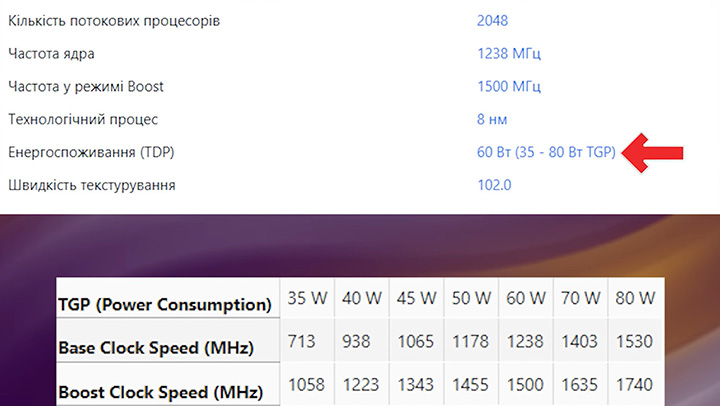
Task: Click the 1238 МГц core frequency link
Action: [x=510, y=54]
